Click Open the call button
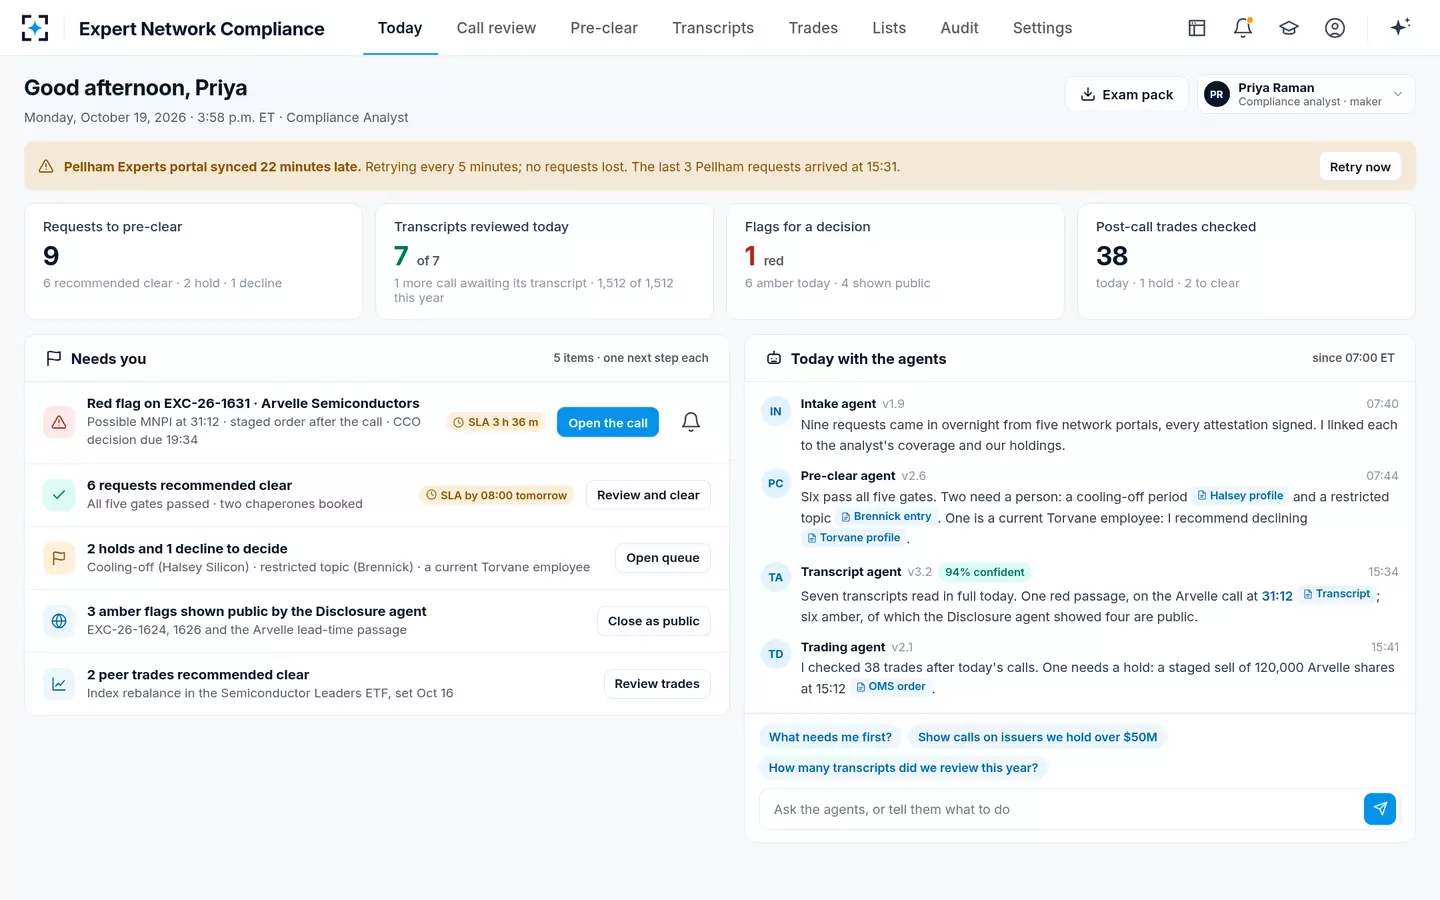Screen dimensions: 1440x900 coord(608,422)
